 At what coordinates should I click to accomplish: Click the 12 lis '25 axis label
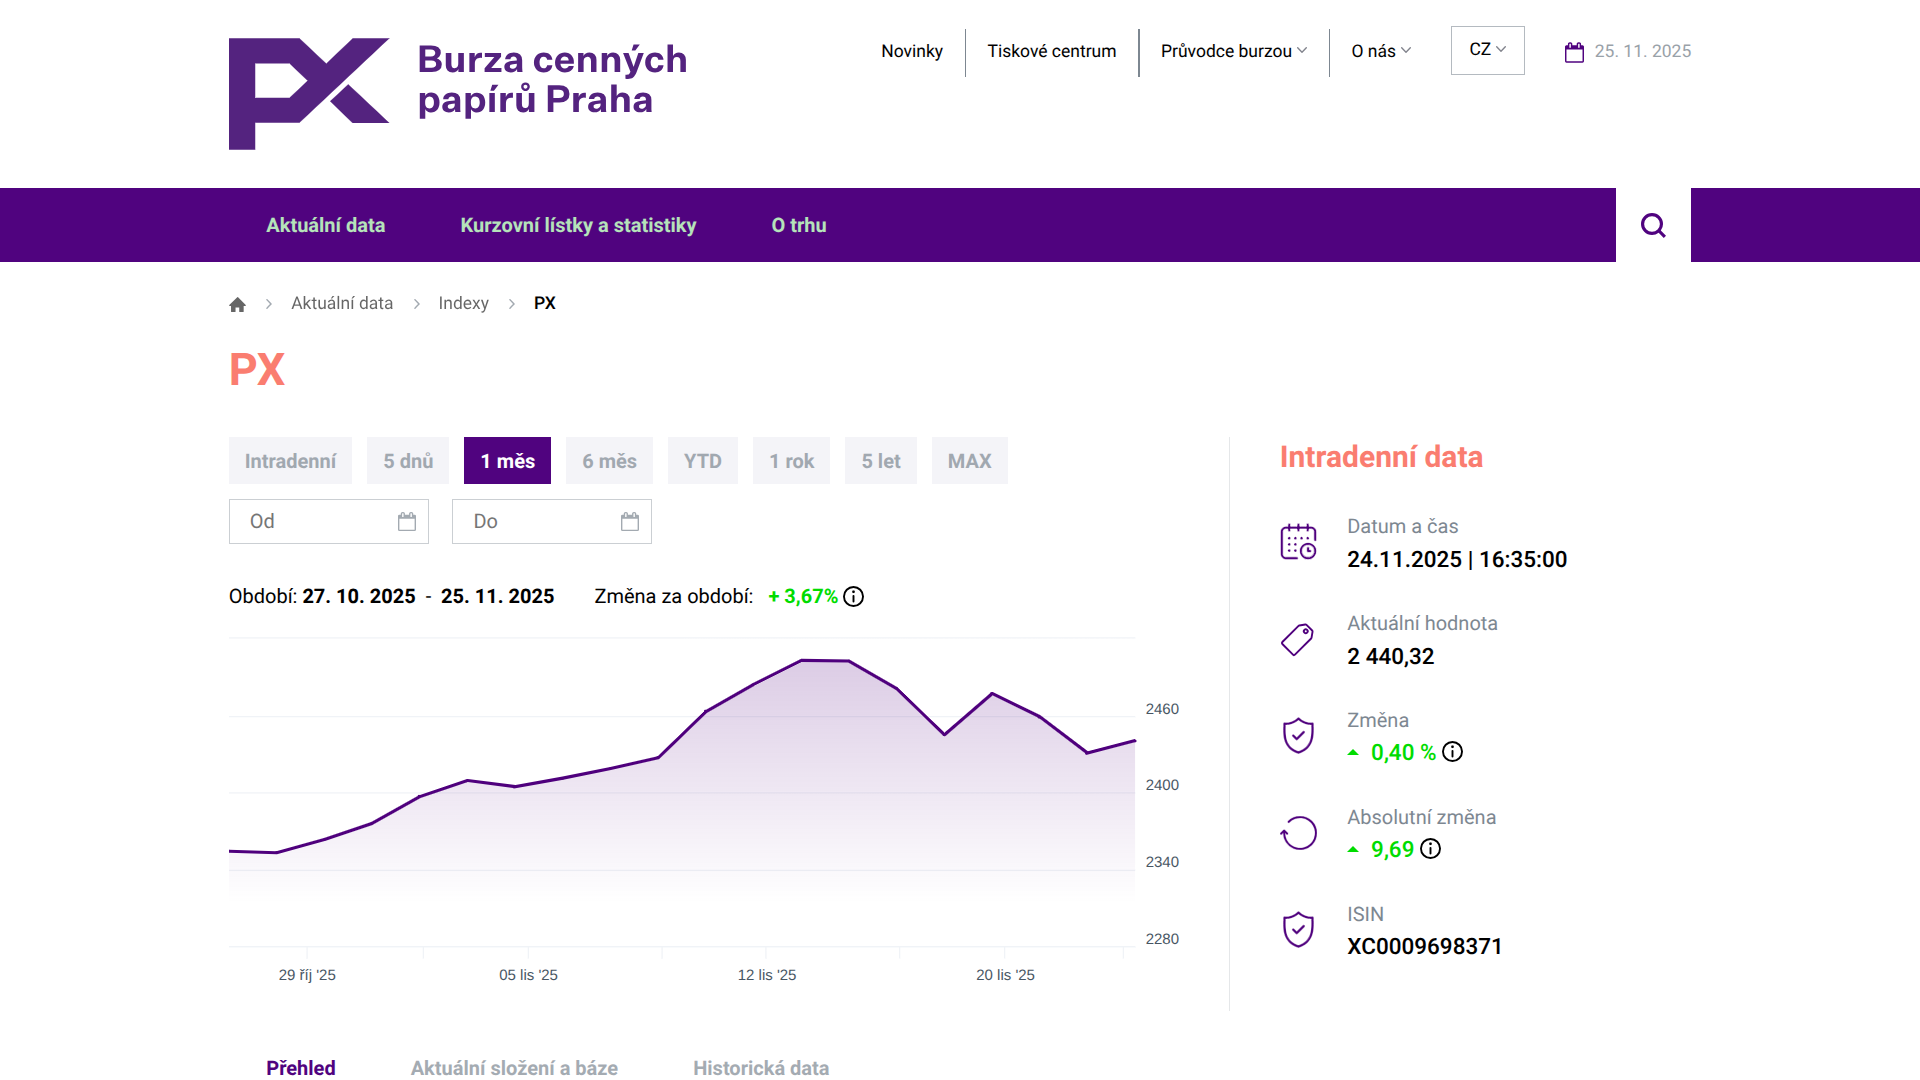(x=767, y=975)
